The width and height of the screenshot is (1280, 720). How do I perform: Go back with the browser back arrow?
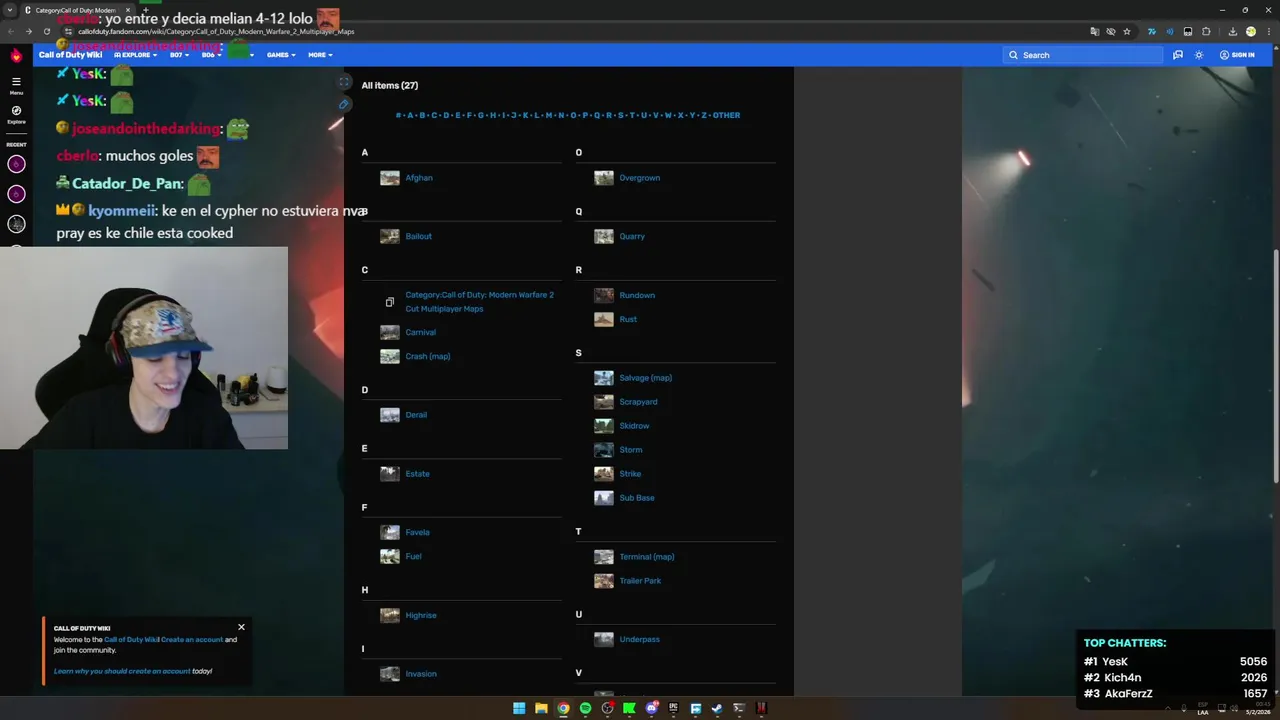point(12,31)
